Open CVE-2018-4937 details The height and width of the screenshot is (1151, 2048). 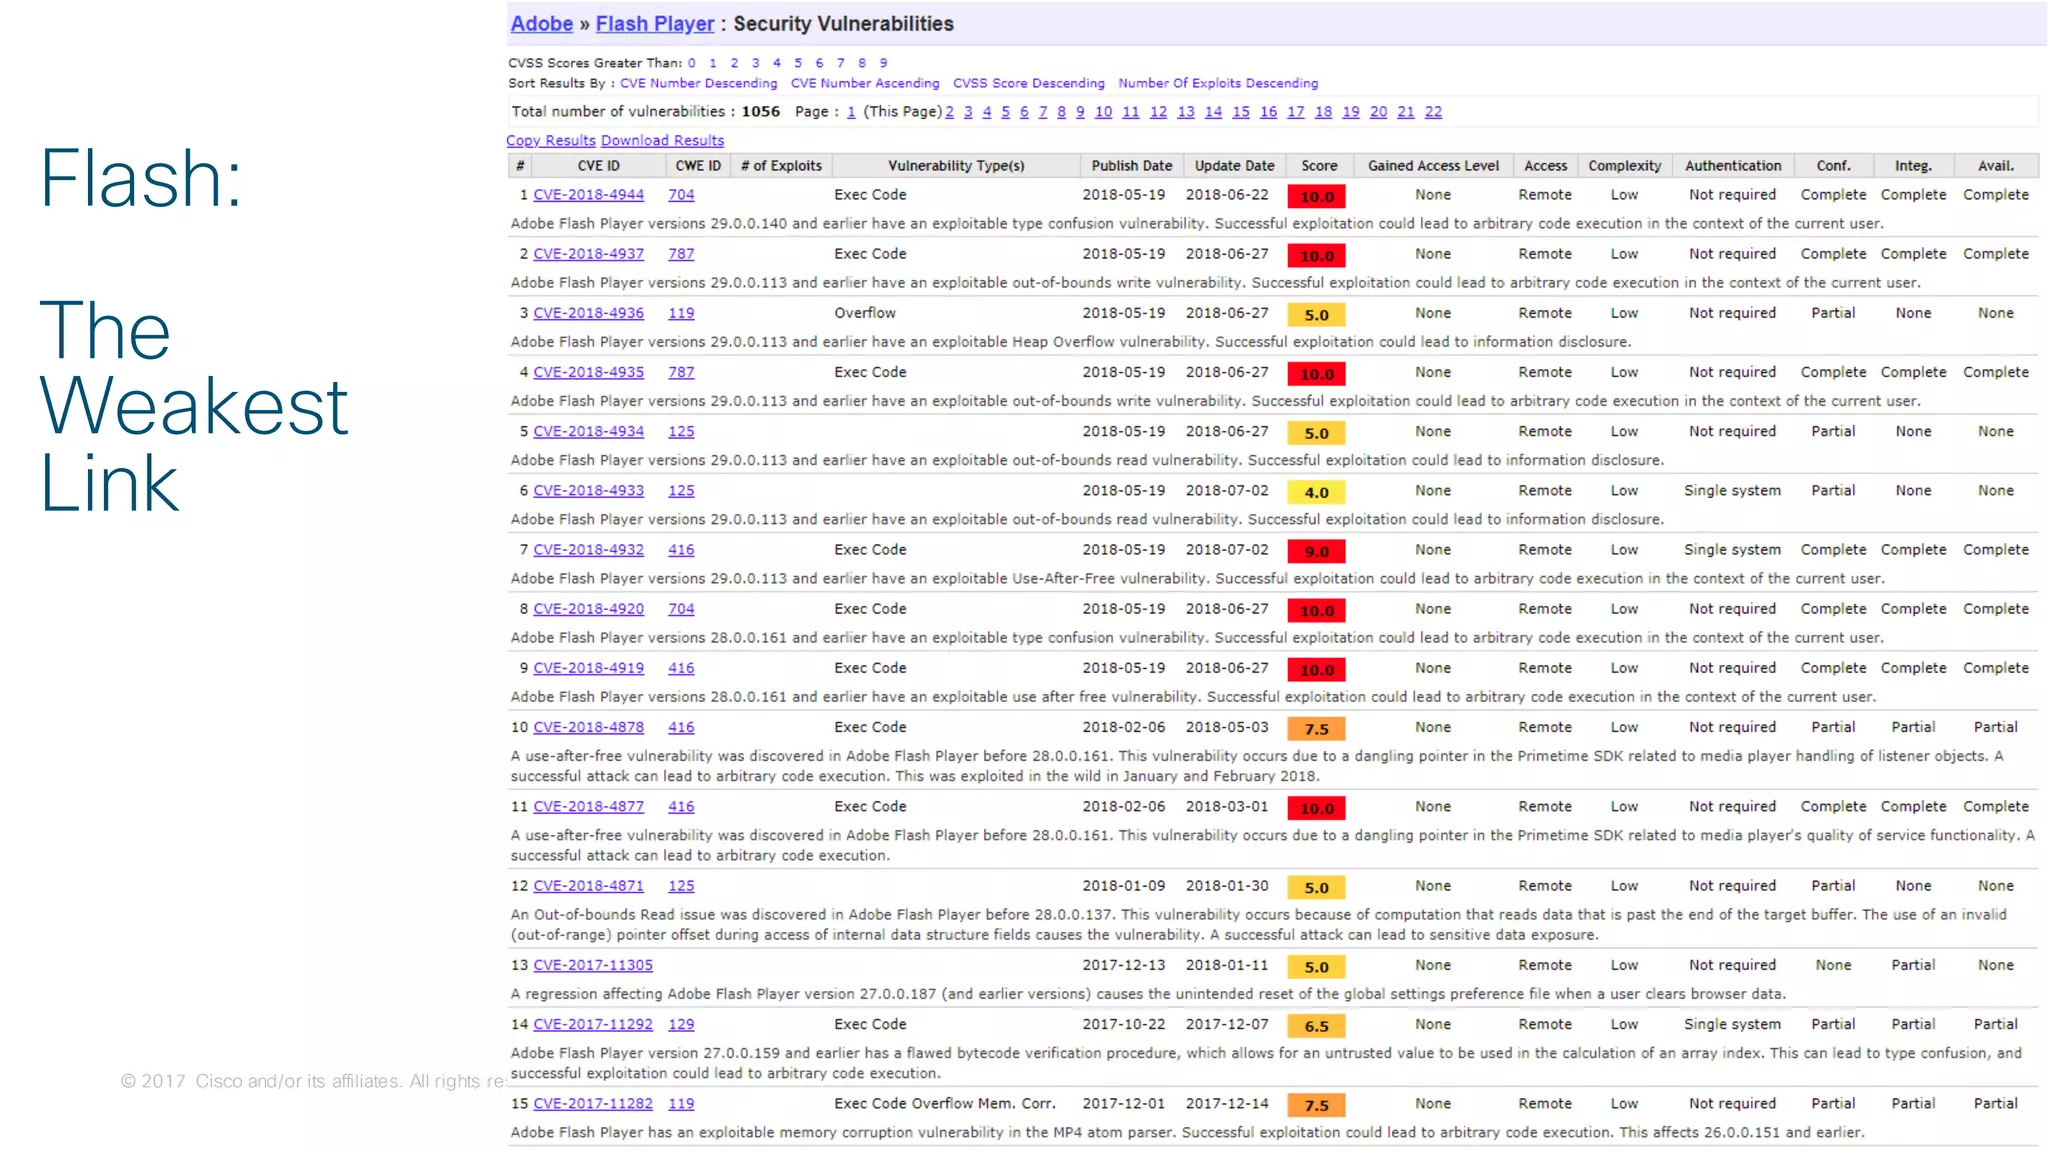[x=588, y=254]
